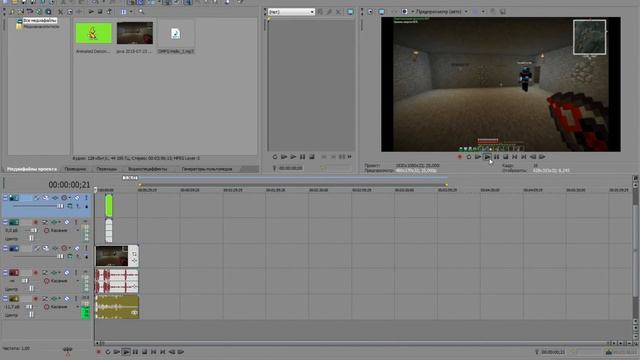Select the yellow audio clip on the timeline
Screen dimensions: 640x360
pos(117,307)
